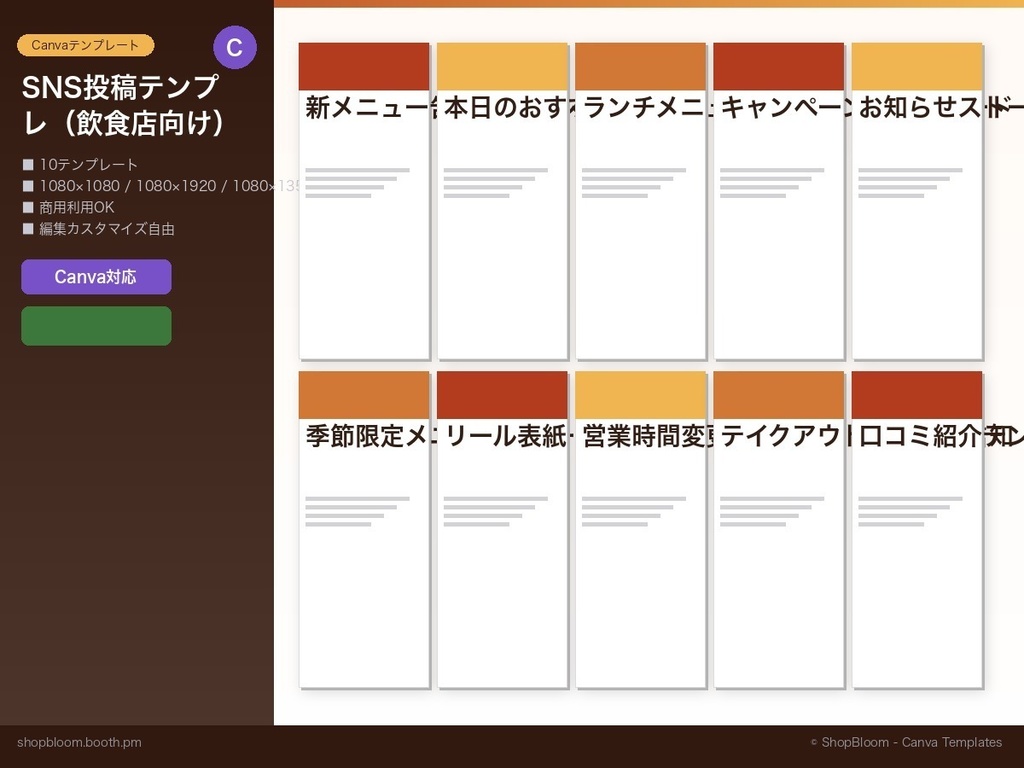Select the お知らせ template header
The height and width of the screenshot is (768, 1024).
(916, 63)
